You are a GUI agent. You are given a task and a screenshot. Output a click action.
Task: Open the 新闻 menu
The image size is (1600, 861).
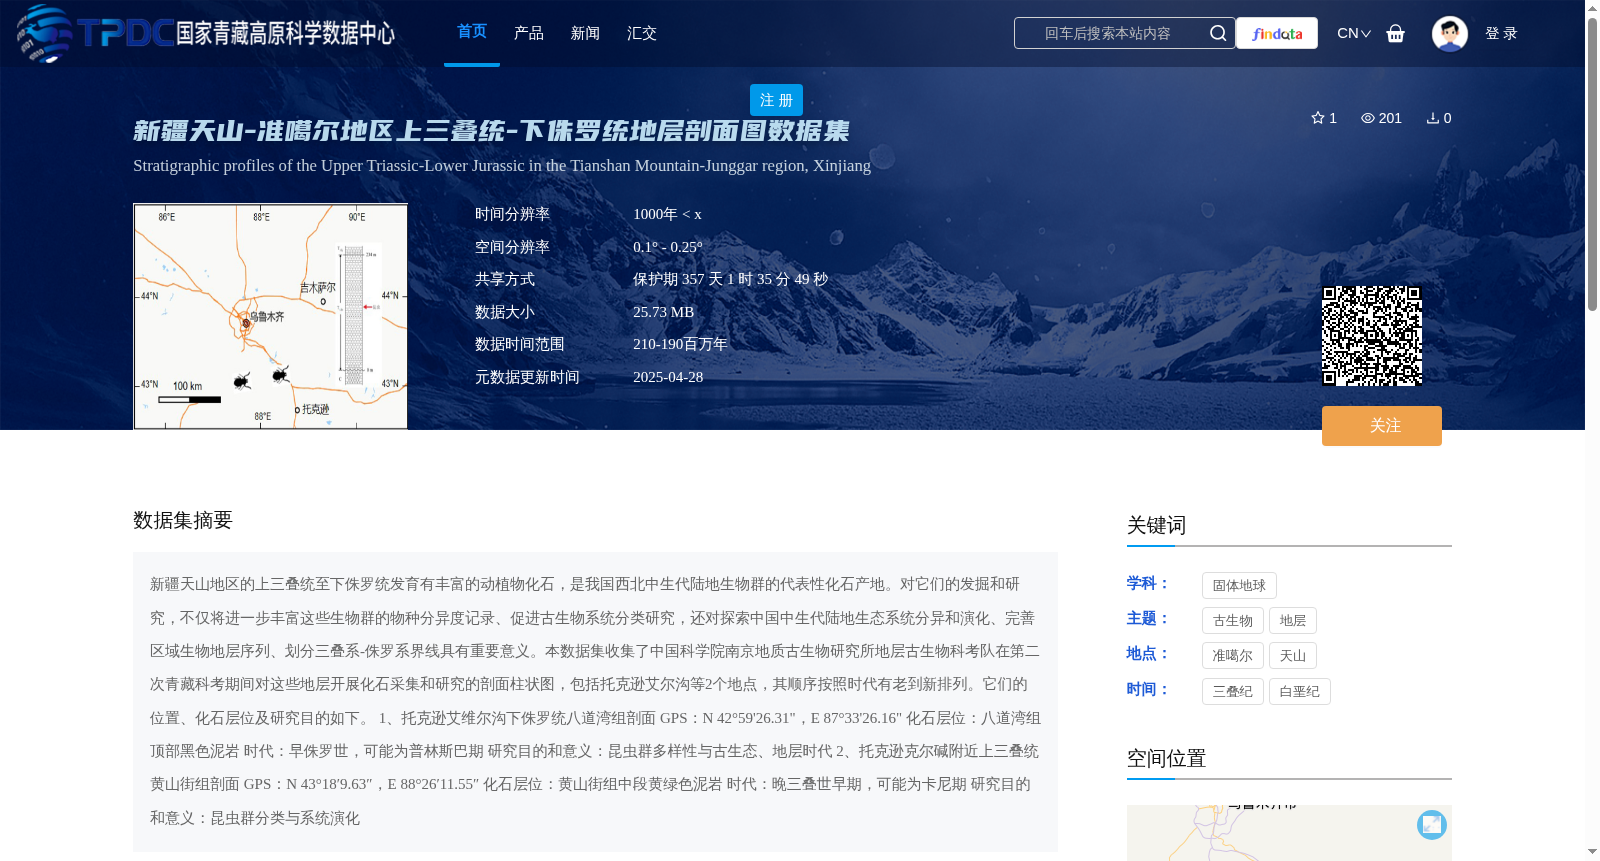tap(585, 33)
